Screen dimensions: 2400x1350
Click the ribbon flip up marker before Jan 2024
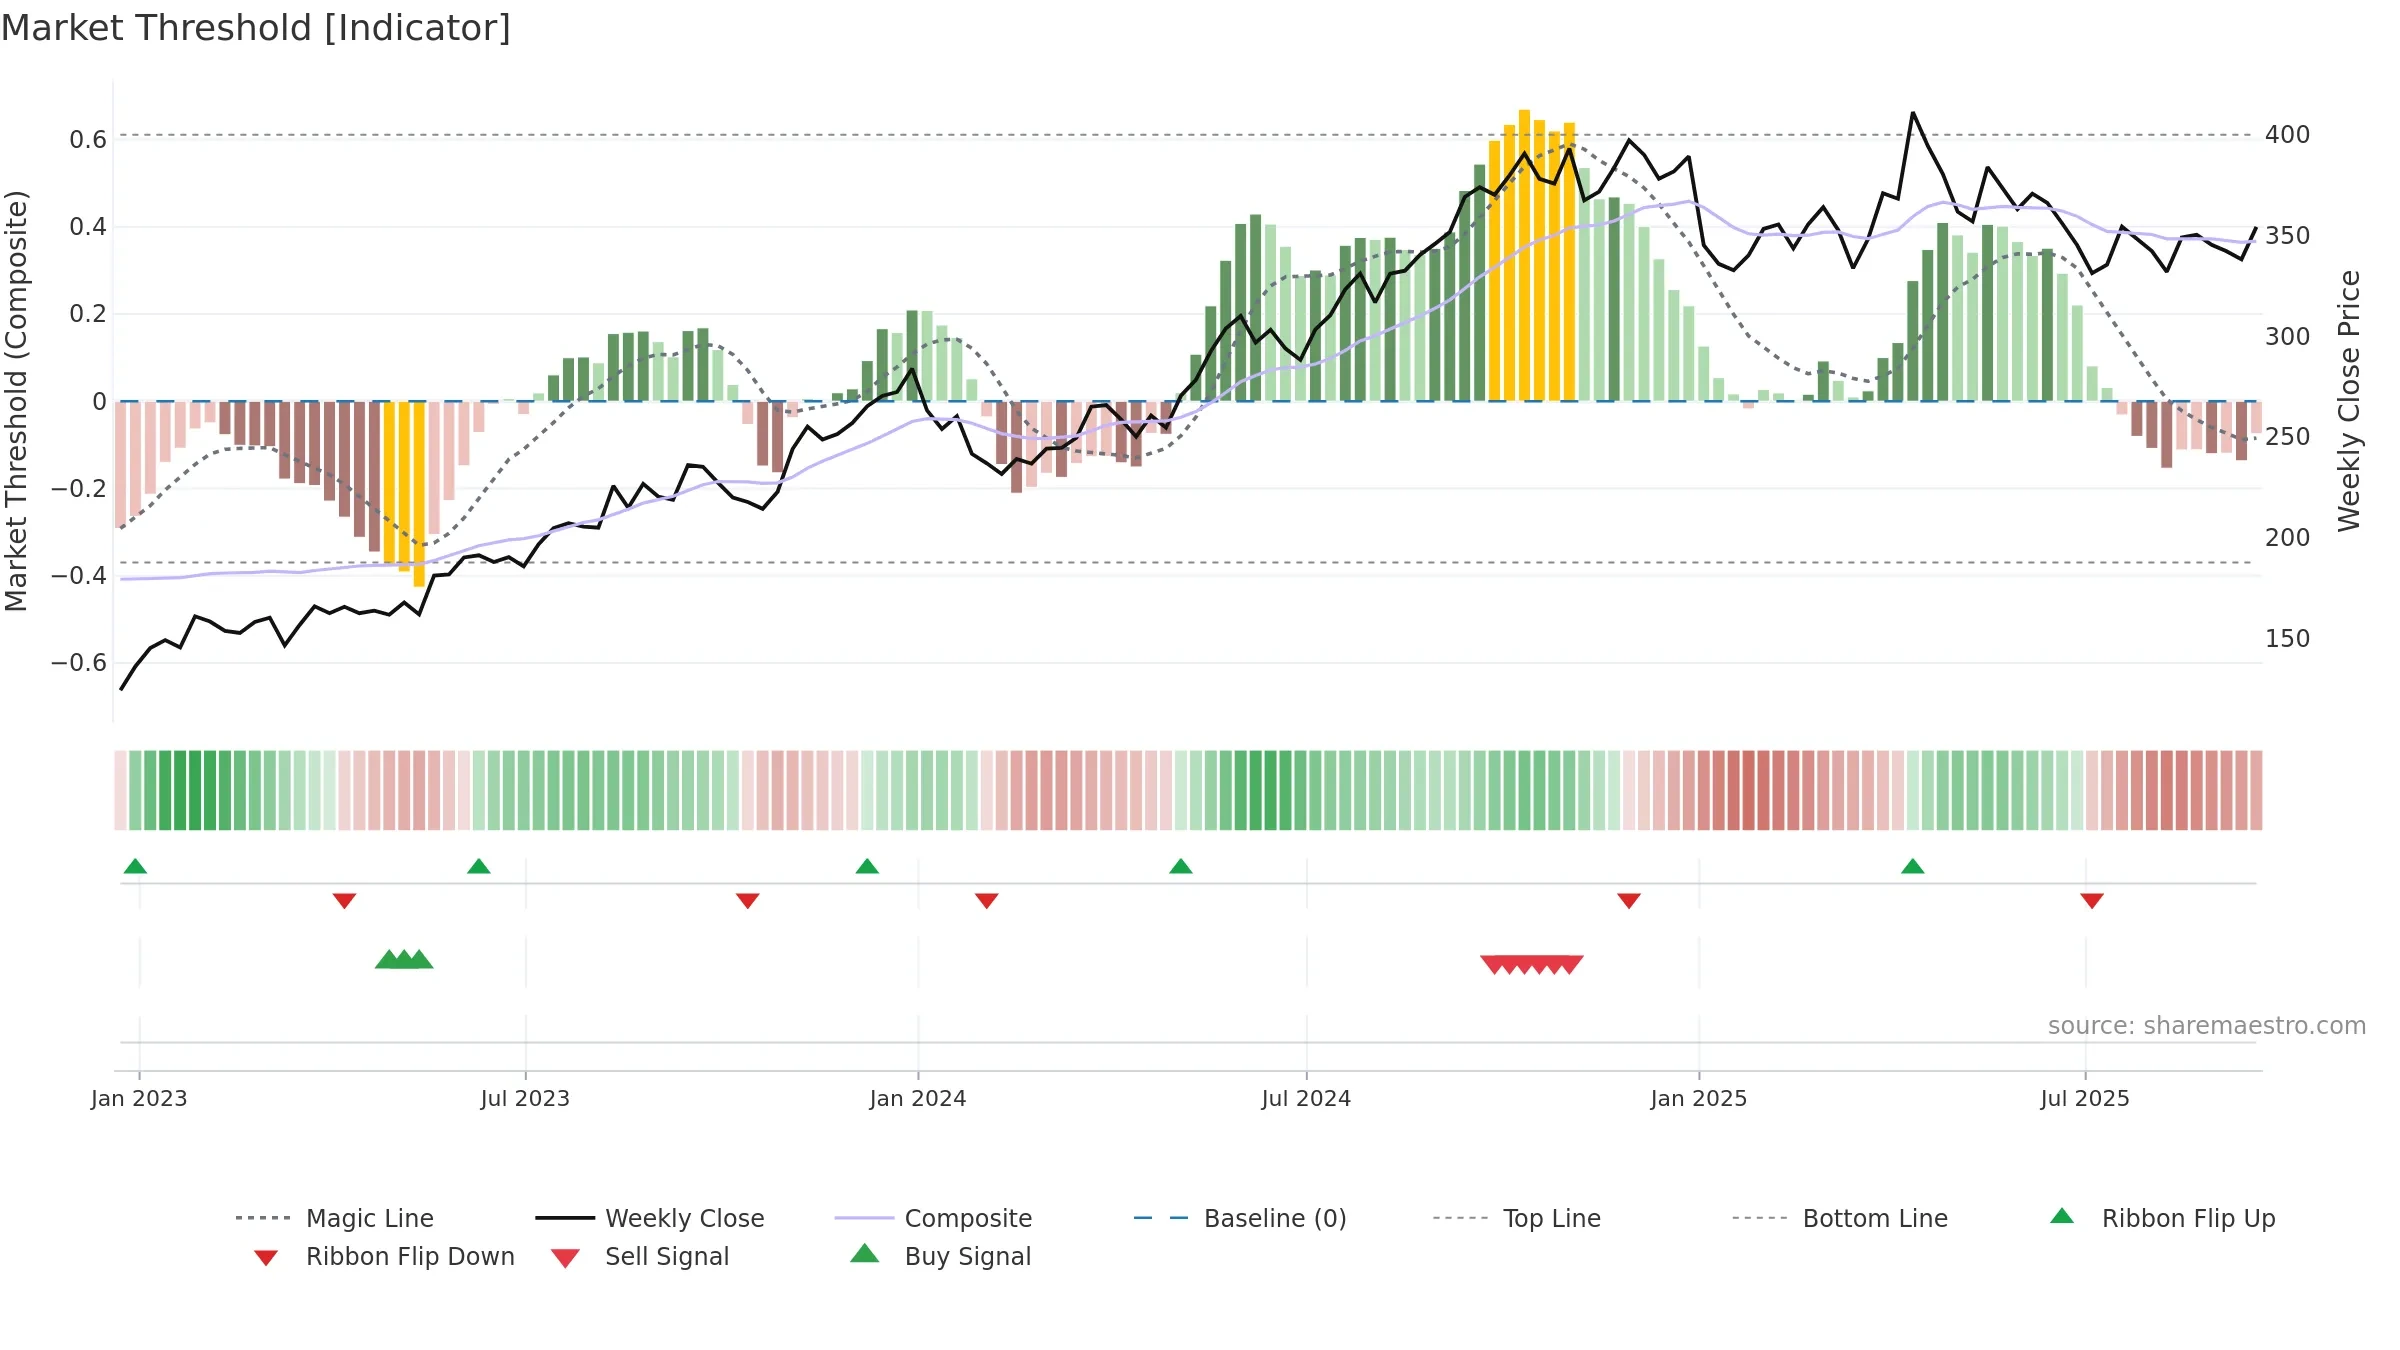click(x=867, y=866)
